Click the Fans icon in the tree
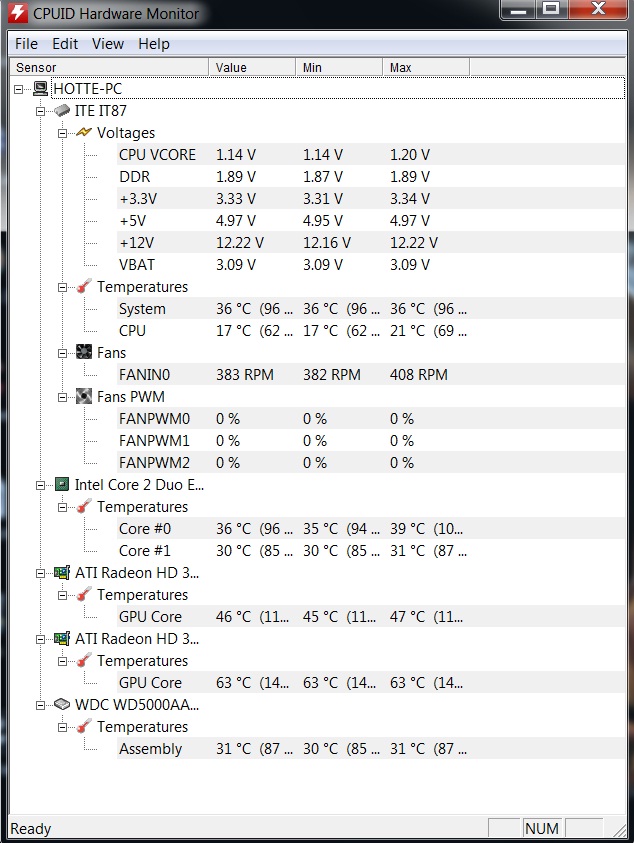This screenshot has height=843, width=634. pos(84,353)
